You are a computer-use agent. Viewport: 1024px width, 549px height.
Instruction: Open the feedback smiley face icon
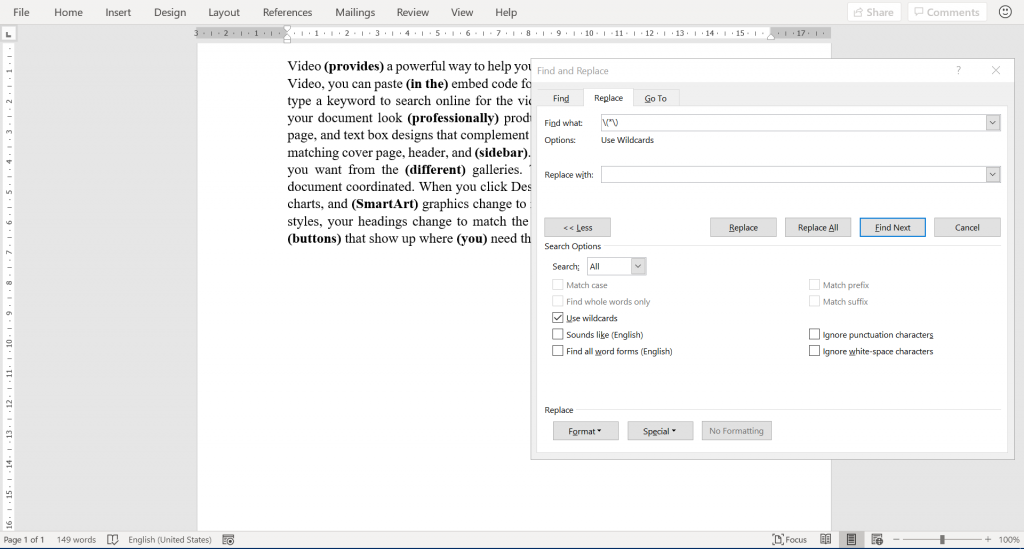1005,12
